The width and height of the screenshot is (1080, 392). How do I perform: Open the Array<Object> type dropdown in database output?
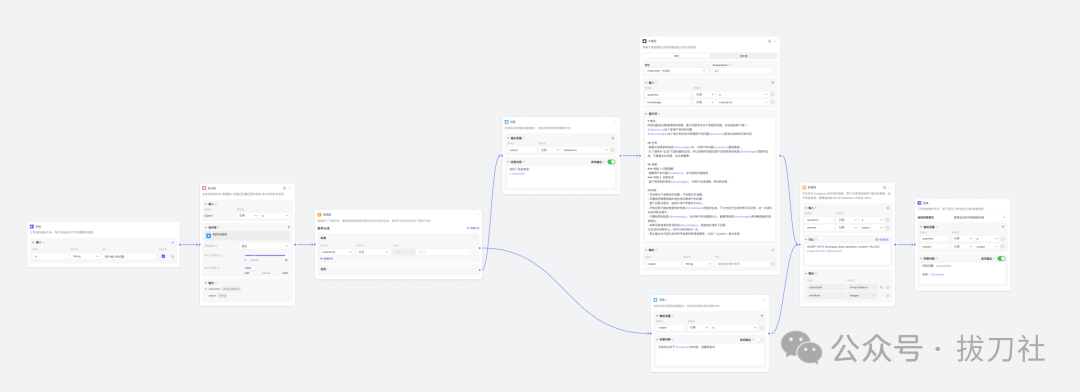pyautogui.click(x=862, y=287)
